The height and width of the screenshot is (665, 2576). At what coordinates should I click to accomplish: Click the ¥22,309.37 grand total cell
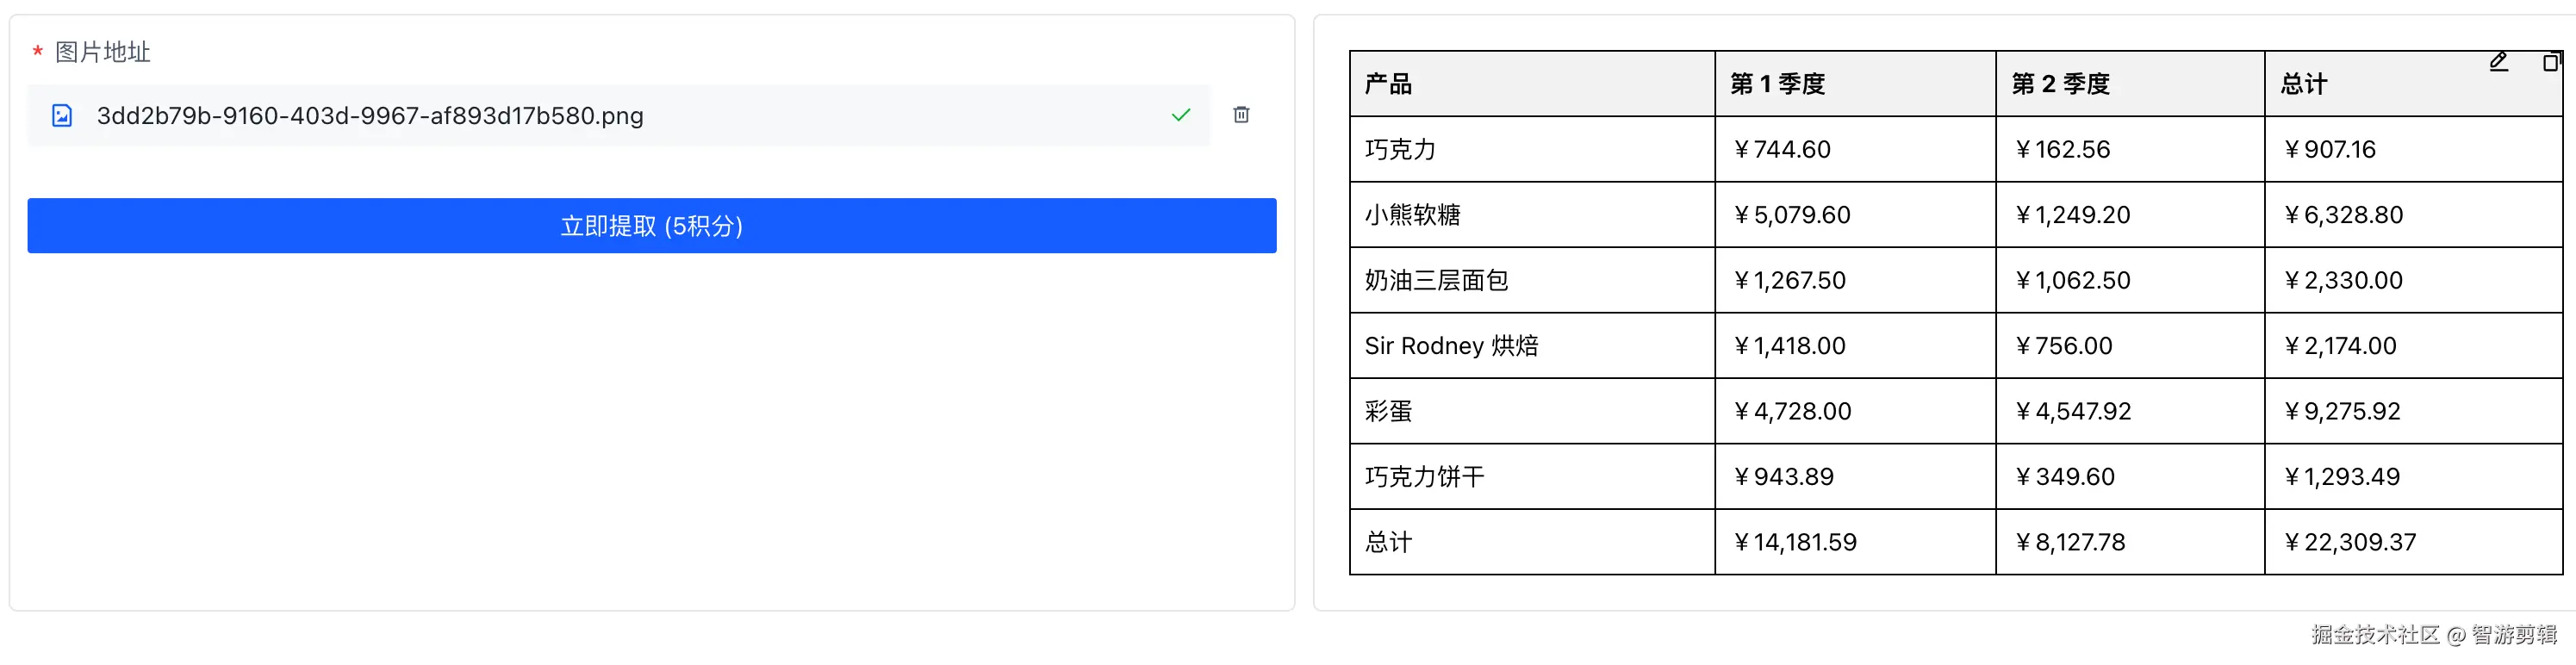[x=2350, y=543]
